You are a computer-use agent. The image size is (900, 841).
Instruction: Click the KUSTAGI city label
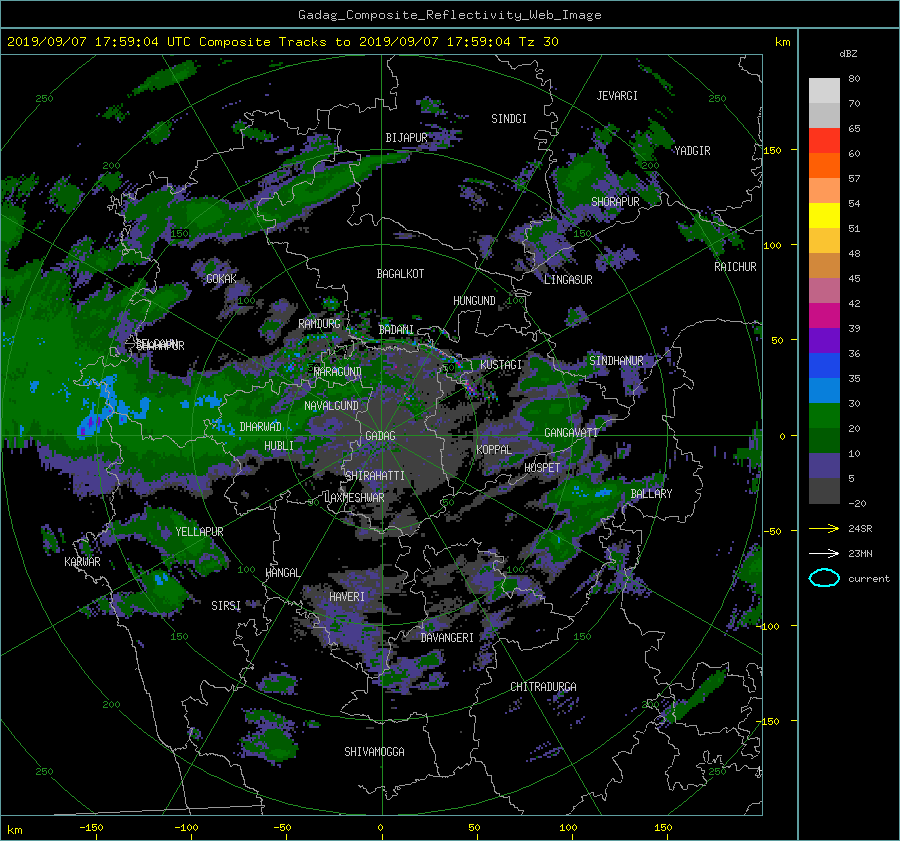[x=501, y=365]
